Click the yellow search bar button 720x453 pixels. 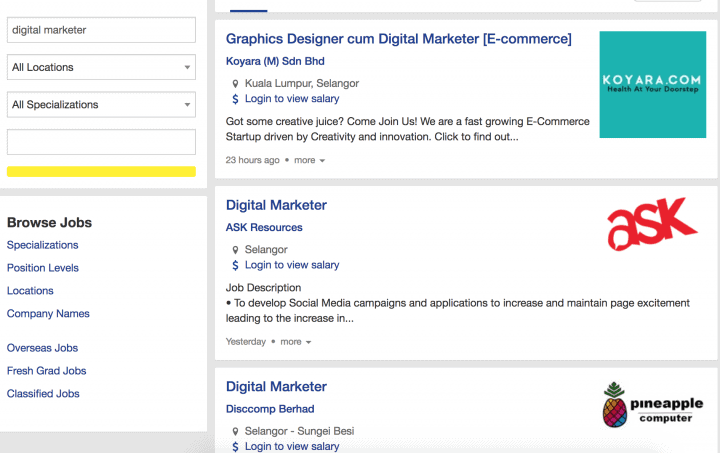[x=101, y=171]
